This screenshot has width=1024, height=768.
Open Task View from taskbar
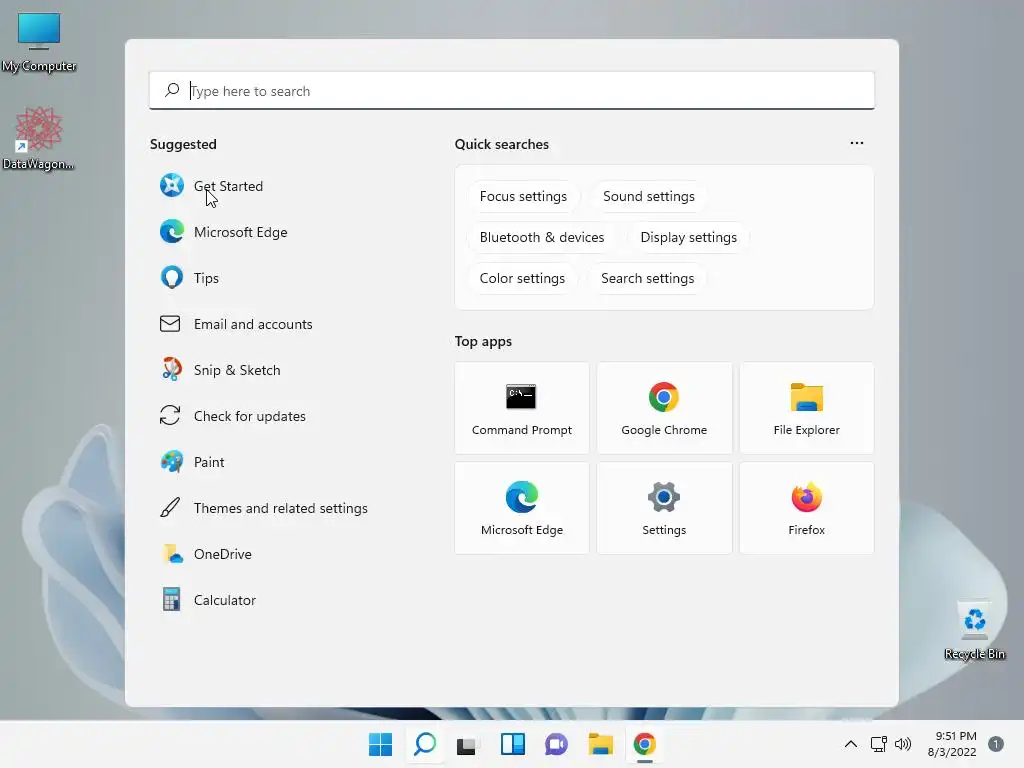466,744
